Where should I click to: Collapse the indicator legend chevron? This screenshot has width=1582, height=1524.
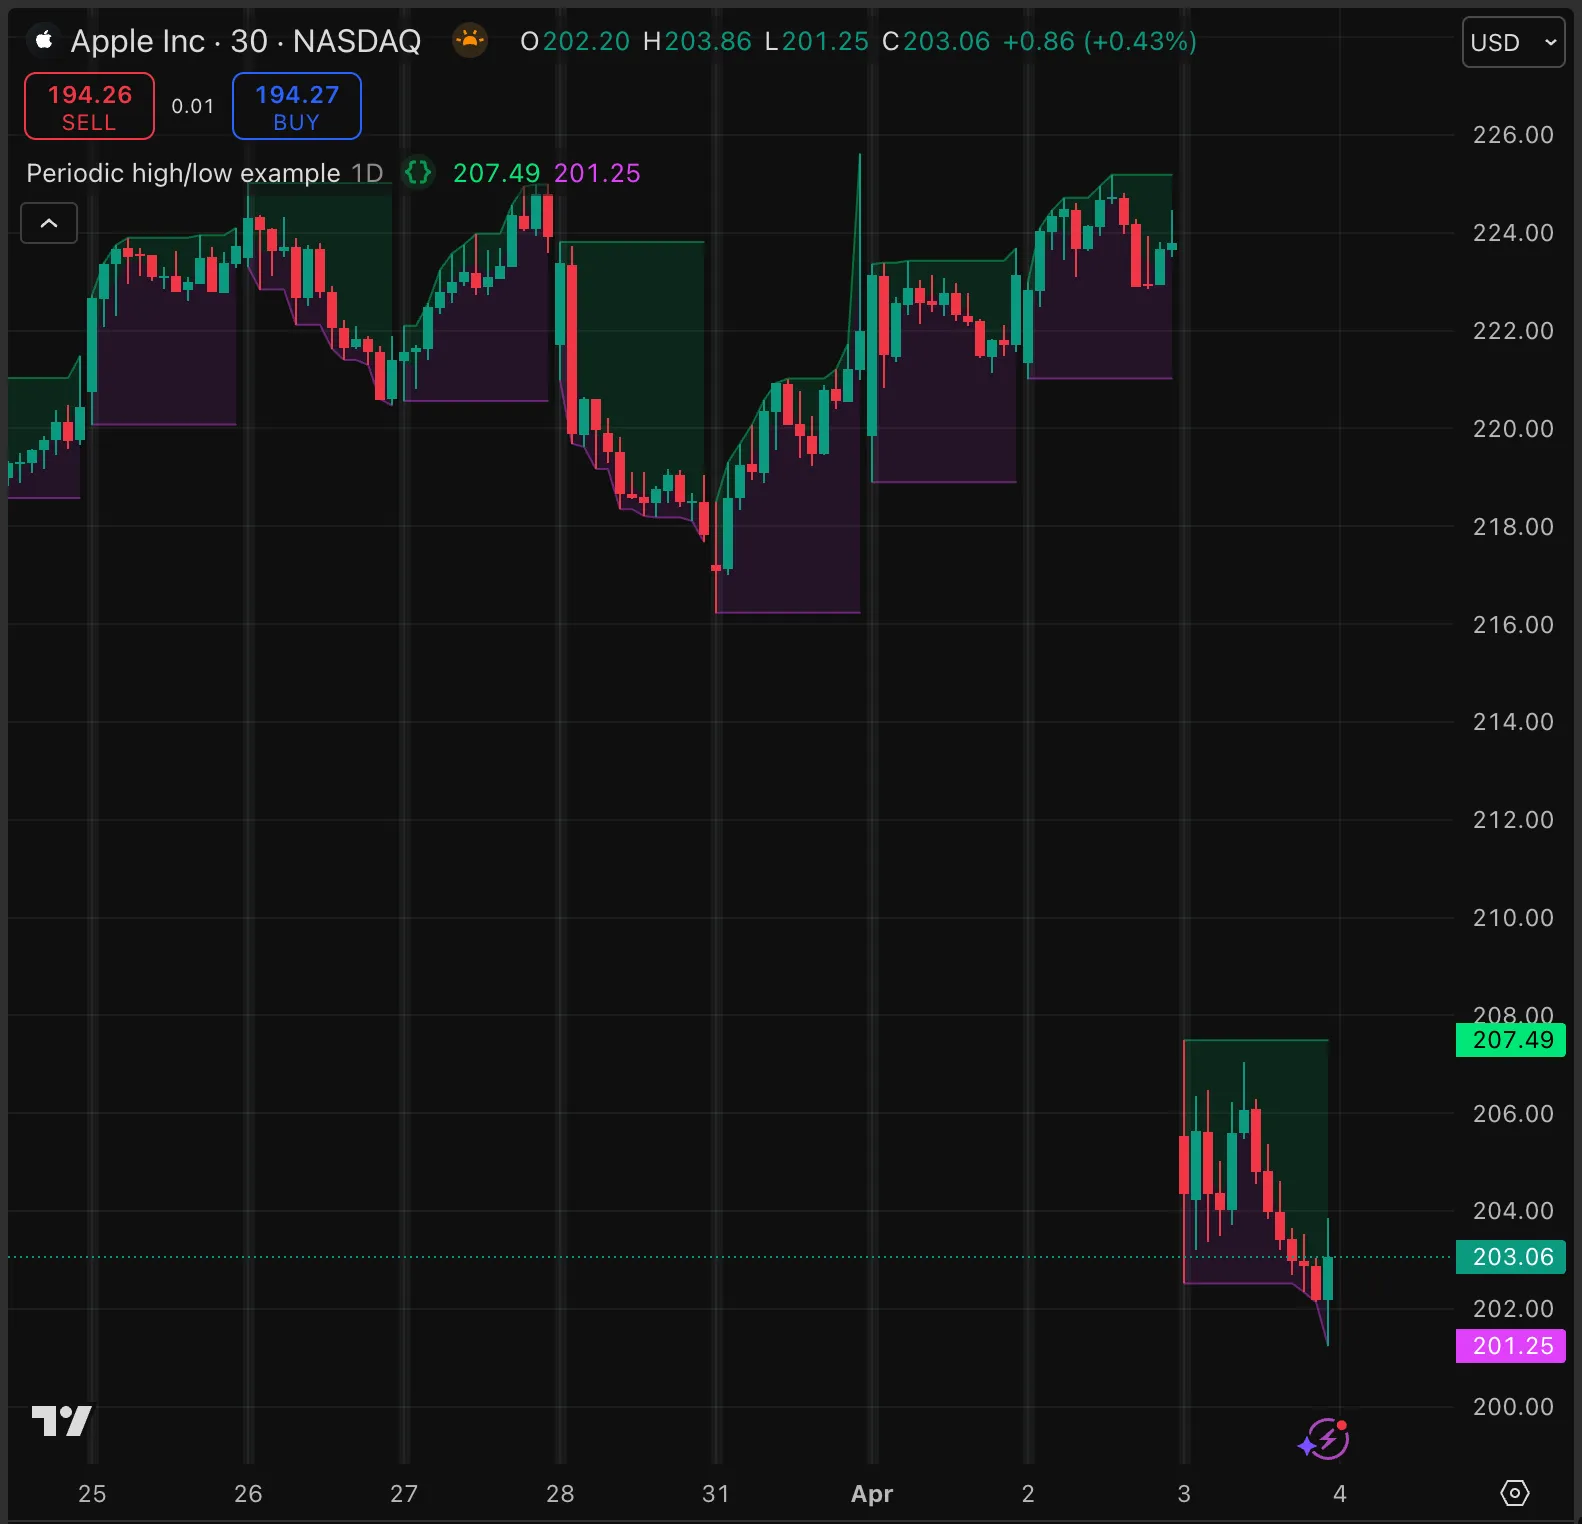pyautogui.click(x=49, y=223)
